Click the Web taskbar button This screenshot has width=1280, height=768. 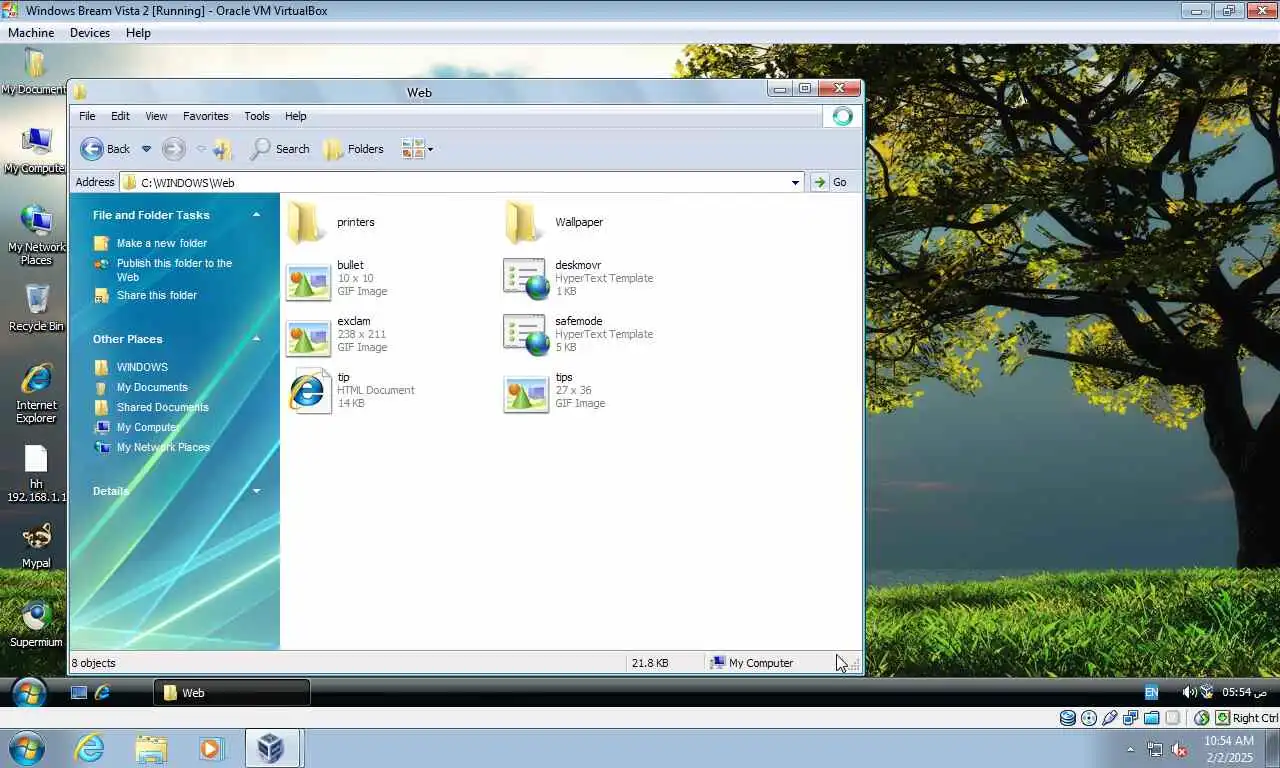(232, 692)
